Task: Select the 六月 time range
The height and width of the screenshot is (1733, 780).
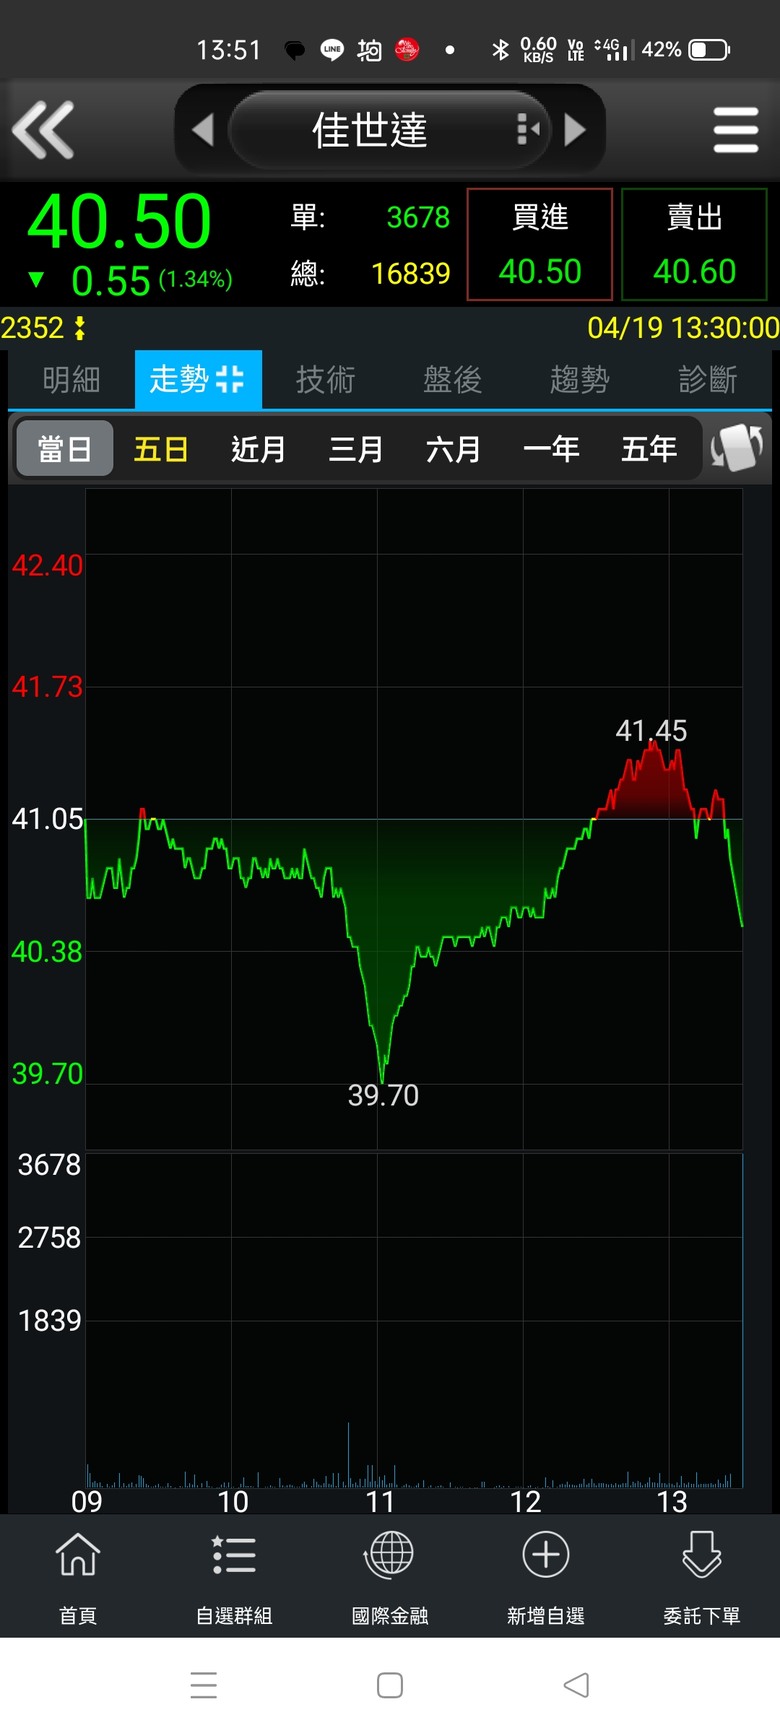Action: [454, 449]
